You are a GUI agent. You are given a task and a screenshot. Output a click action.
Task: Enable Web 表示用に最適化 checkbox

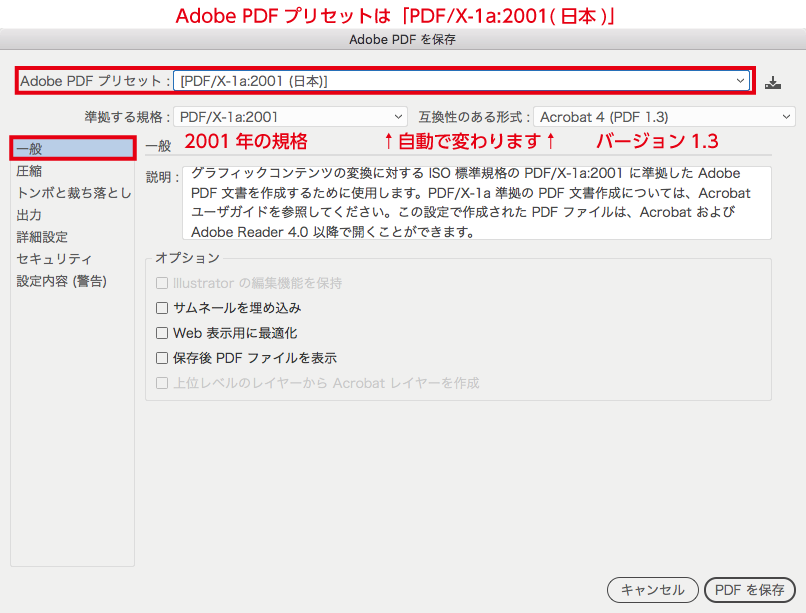click(162, 333)
